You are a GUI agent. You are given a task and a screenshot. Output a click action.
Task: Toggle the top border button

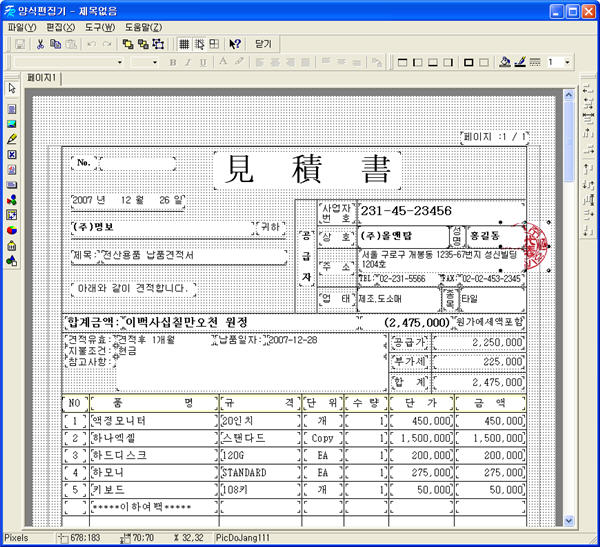(402, 62)
